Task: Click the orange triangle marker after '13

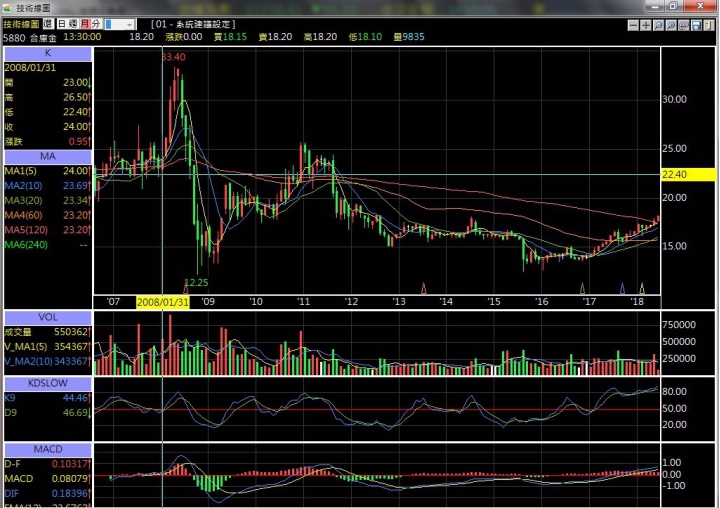Action: click(424, 288)
